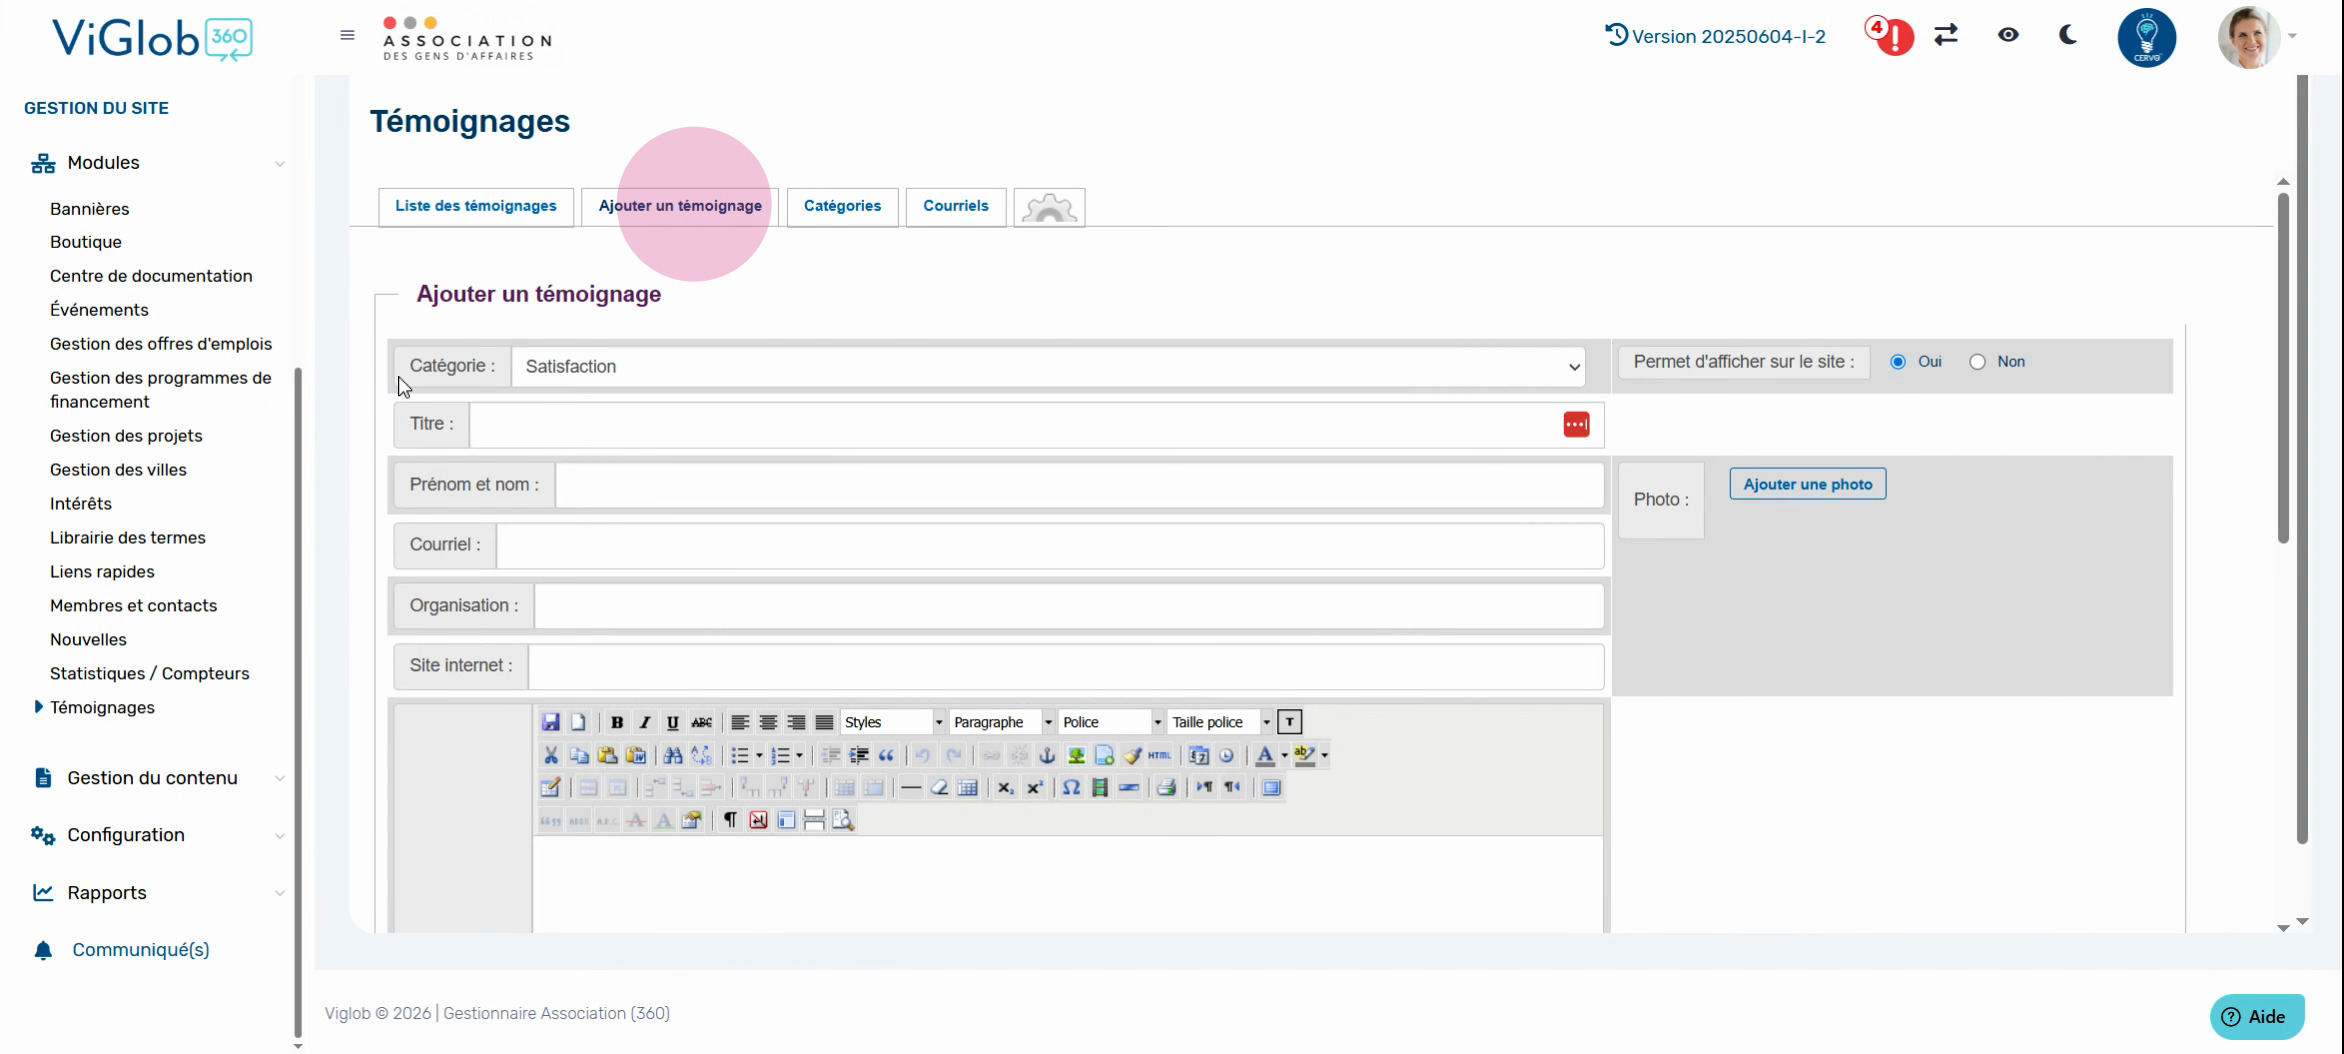
Task: Switch to Ajouter un témoignage tab
Action: pos(680,207)
